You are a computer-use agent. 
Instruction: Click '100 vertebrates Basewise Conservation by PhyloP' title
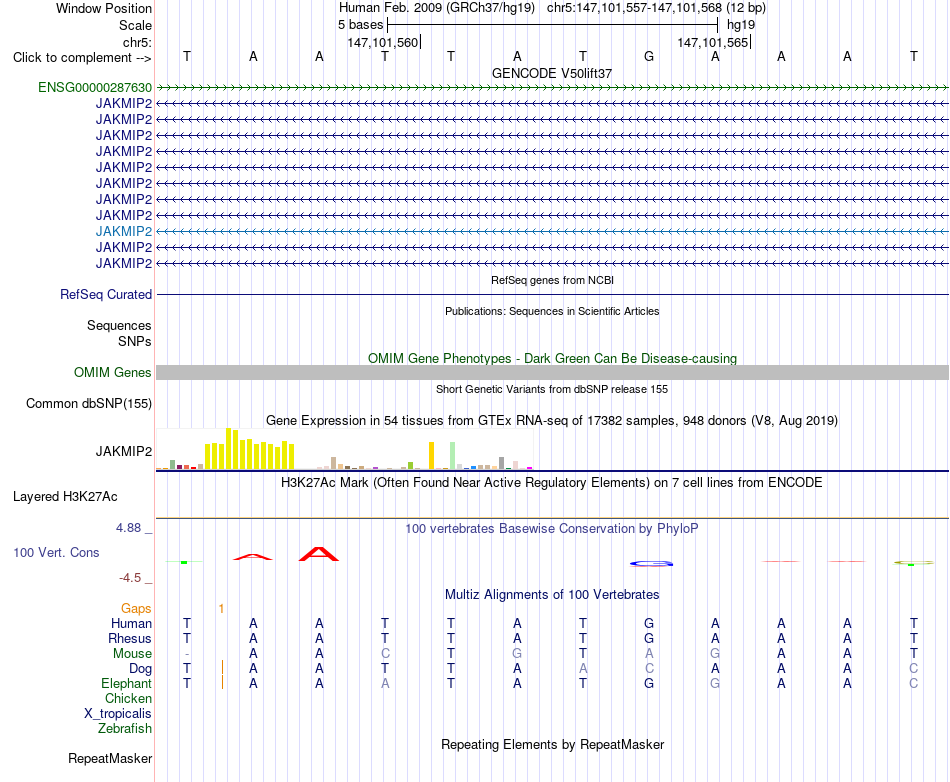(x=552, y=529)
